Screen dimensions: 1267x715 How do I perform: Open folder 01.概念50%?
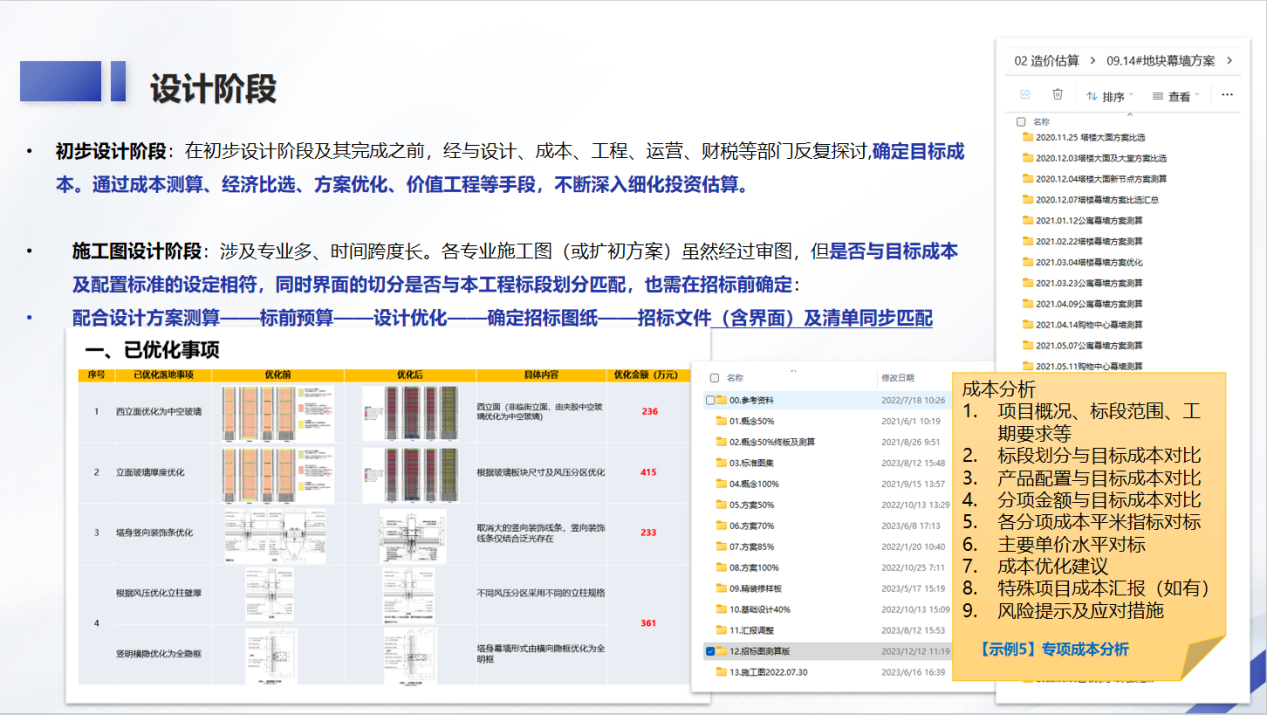(746, 421)
